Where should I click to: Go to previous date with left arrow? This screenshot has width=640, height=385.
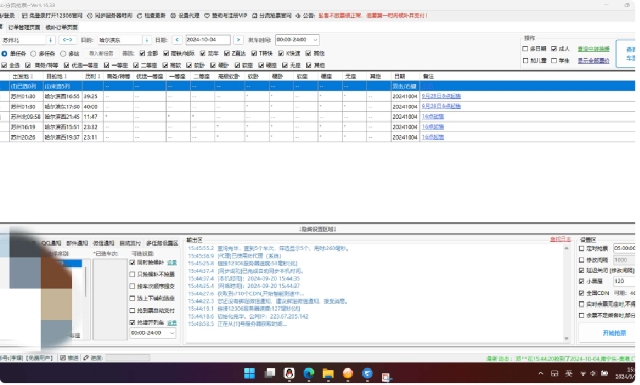coord(177,40)
